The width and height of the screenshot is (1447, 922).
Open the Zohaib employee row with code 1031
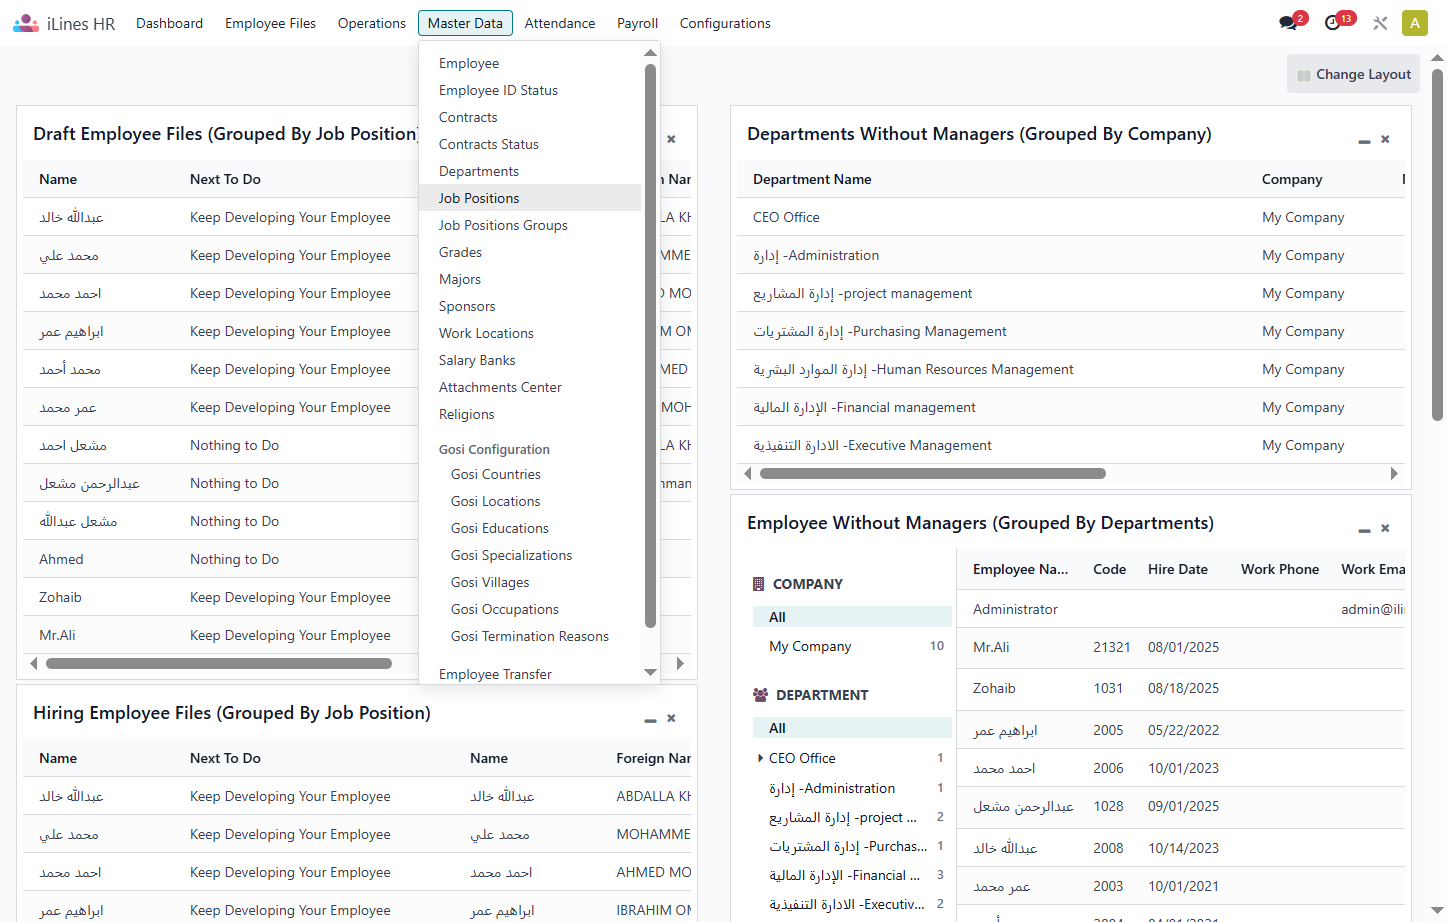1181,688
